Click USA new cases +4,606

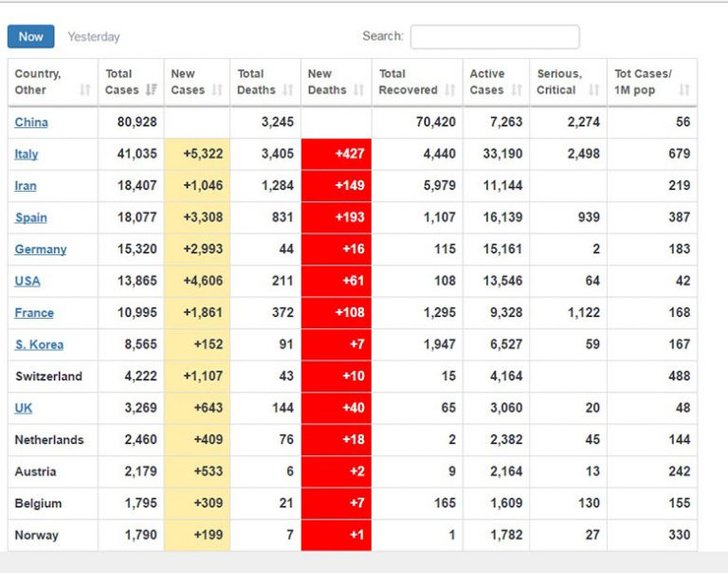click(x=203, y=281)
